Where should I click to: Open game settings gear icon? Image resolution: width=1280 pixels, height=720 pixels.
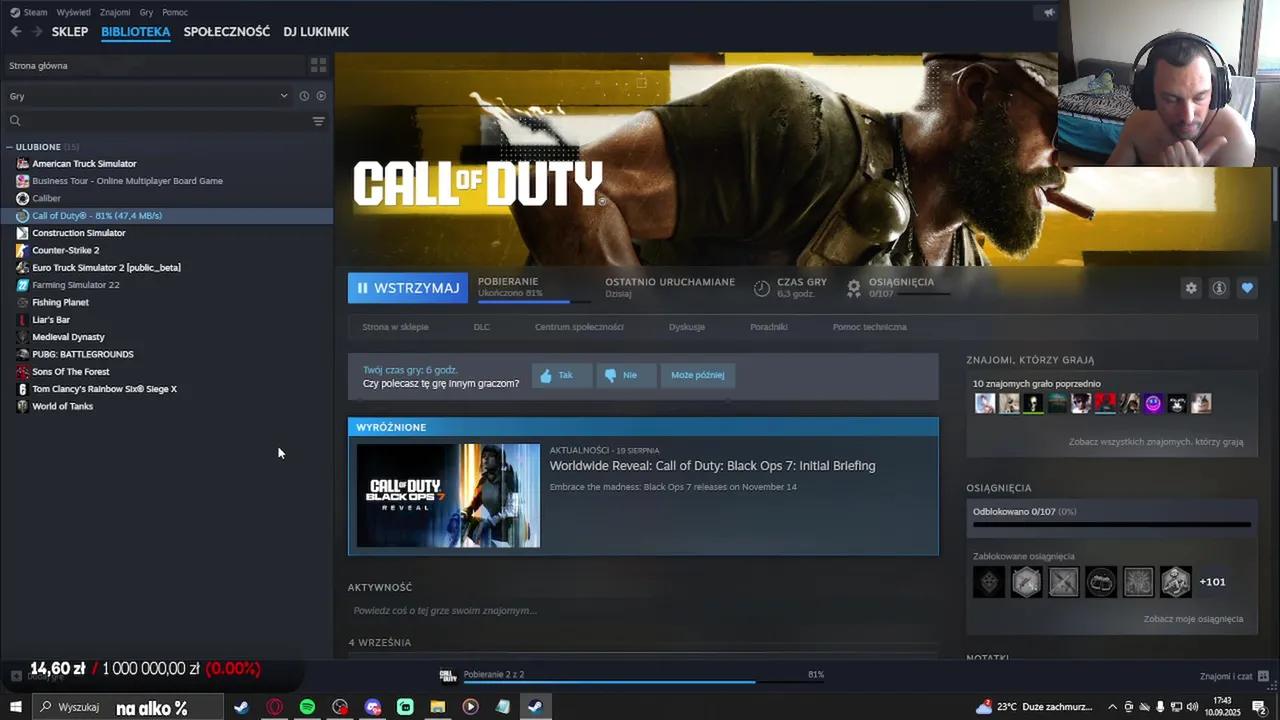tap(1191, 288)
